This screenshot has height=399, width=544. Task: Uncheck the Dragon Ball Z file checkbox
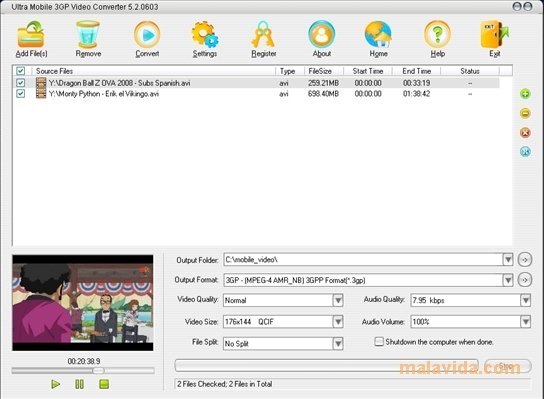[x=20, y=83]
